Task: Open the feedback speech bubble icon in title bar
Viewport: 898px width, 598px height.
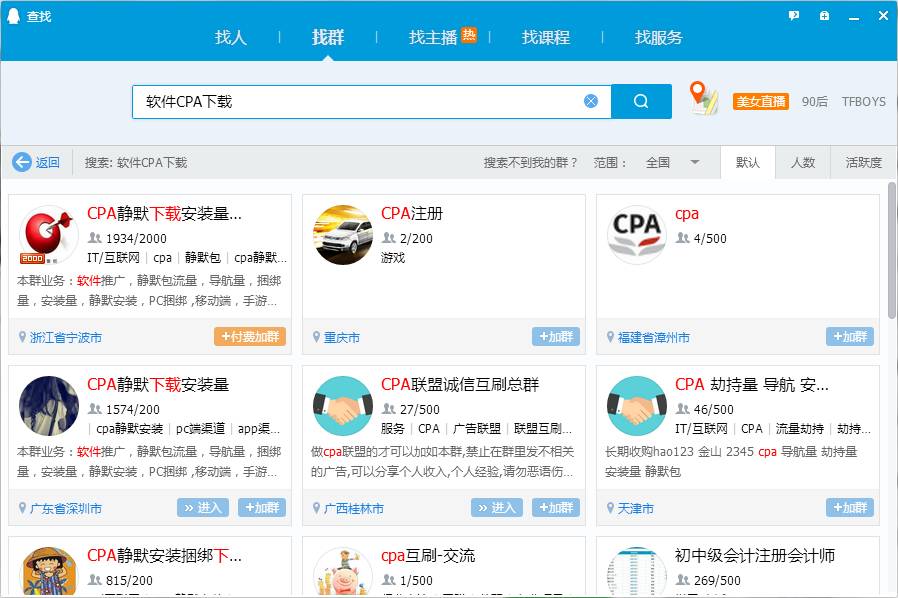Action: coord(794,15)
